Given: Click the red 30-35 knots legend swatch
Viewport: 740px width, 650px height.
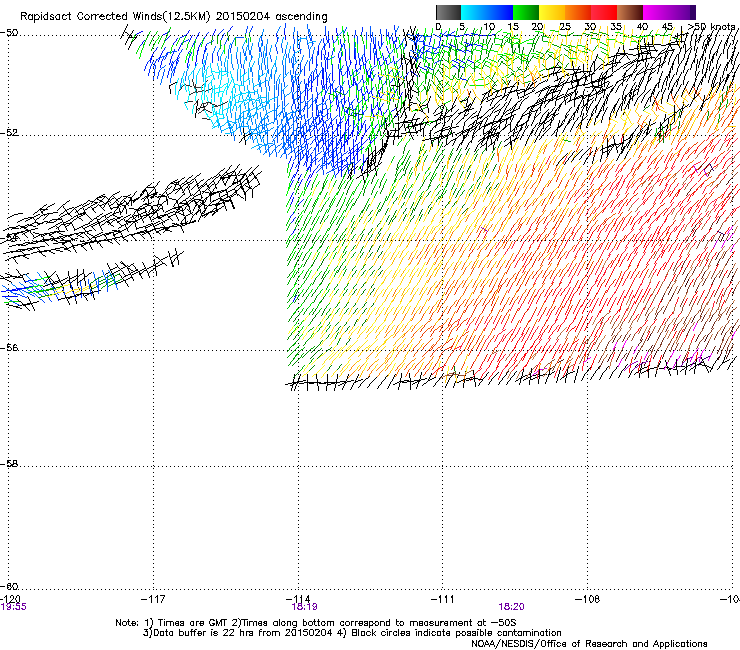Looking at the screenshot, I should (604, 12).
